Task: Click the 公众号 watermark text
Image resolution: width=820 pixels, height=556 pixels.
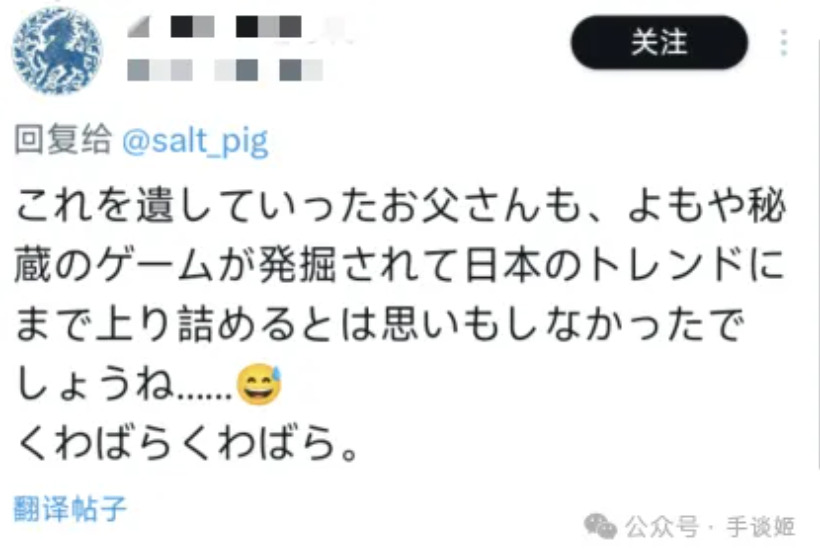Action: pos(662,526)
